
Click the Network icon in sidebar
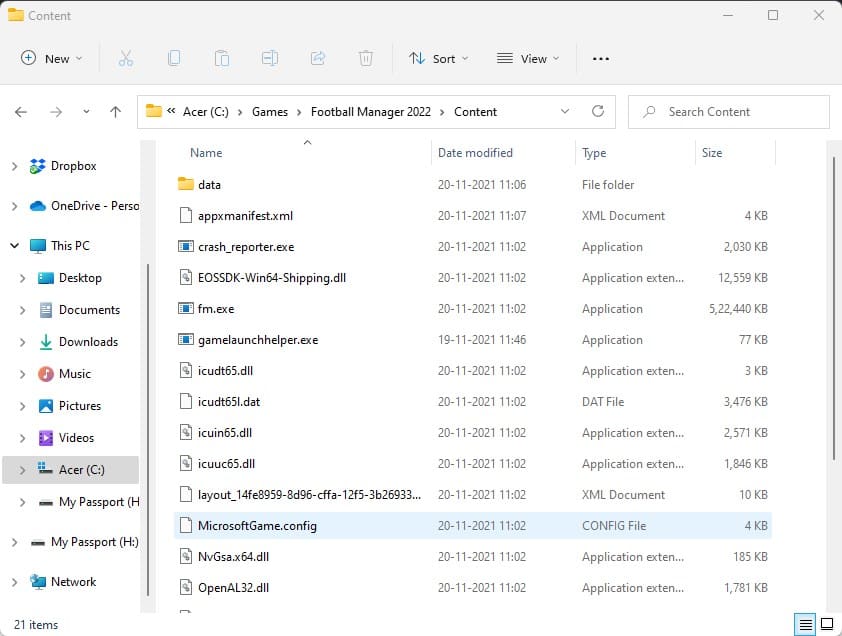(38, 582)
